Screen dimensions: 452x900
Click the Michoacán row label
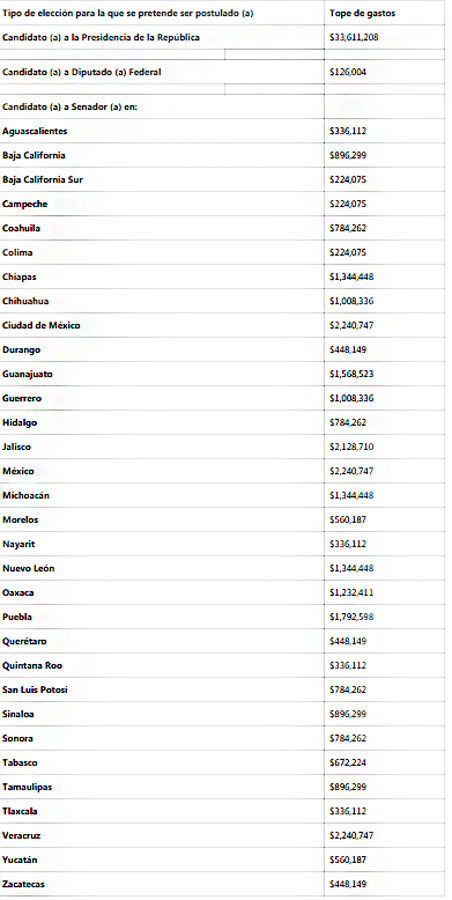click(x=26, y=496)
